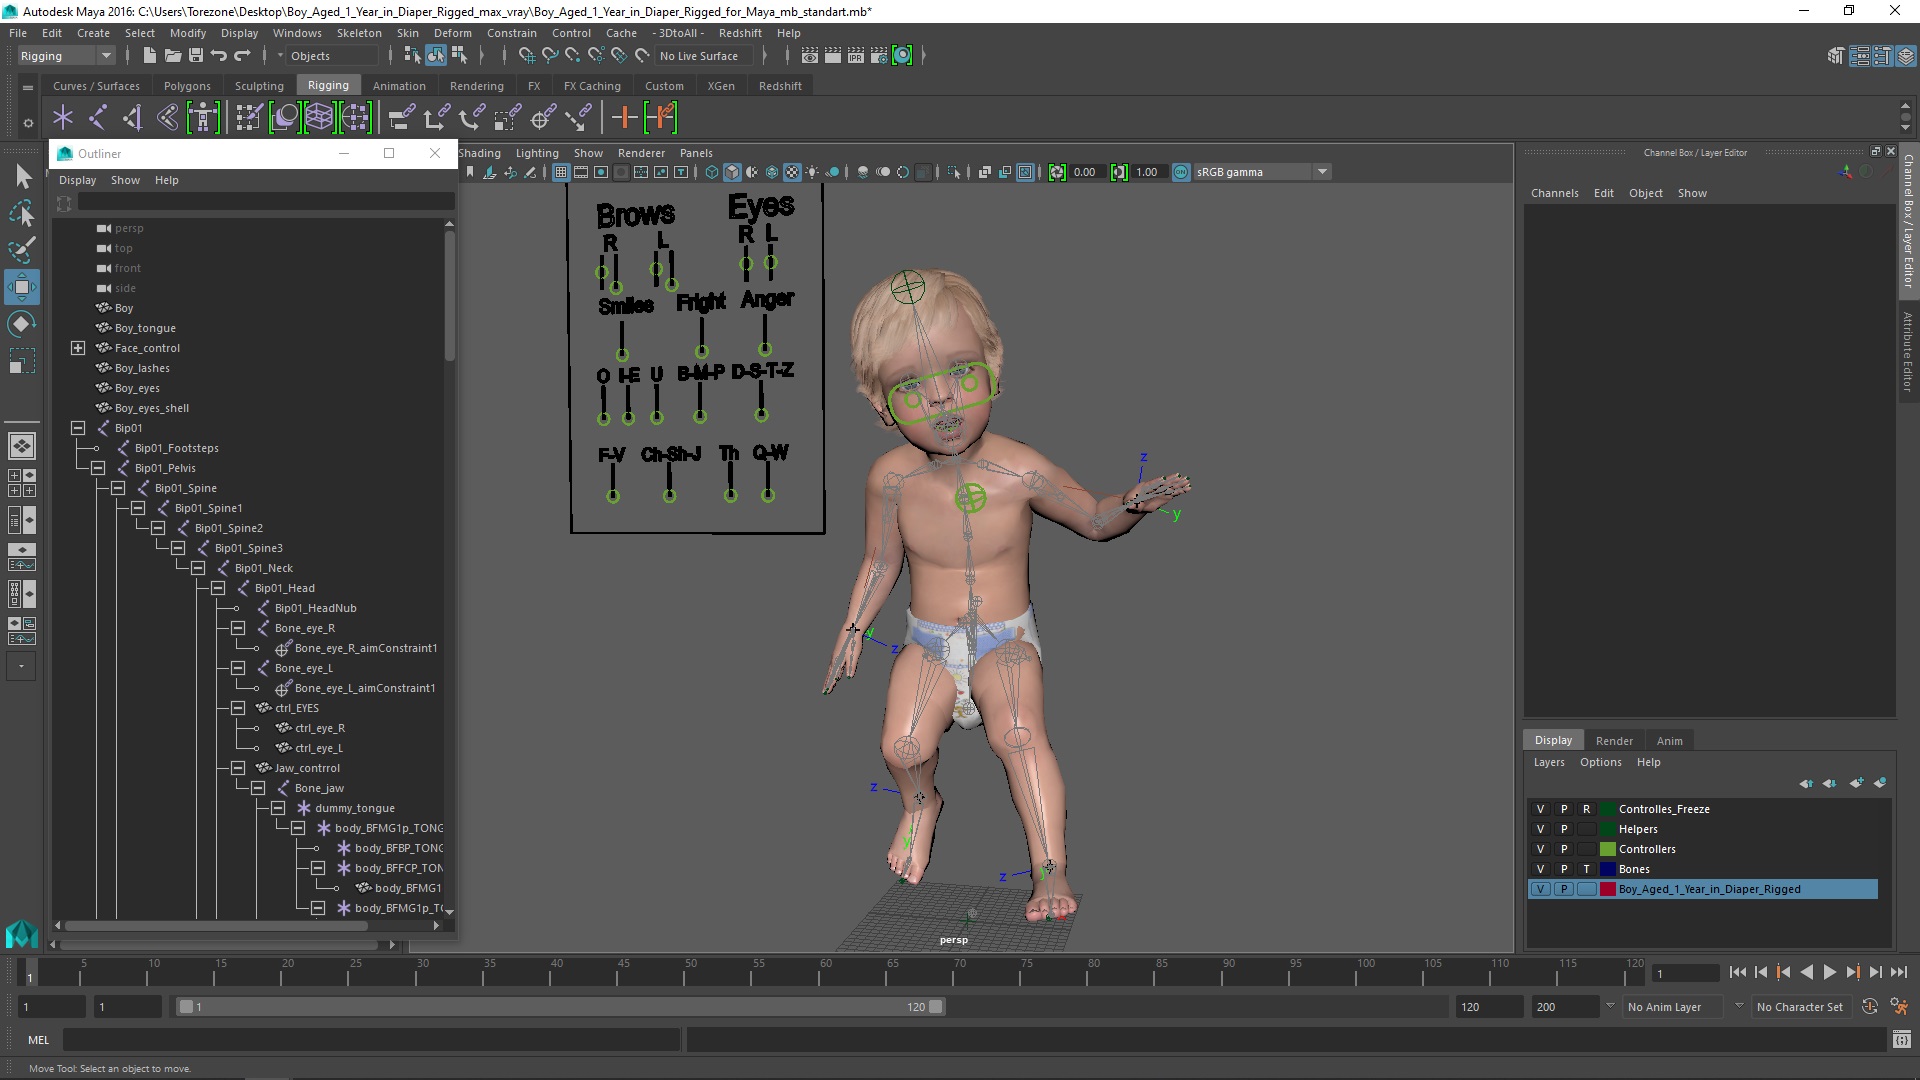This screenshot has width=1920, height=1080.
Task: Select the arrow Select tool in toolbox
Action: [x=22, y=177]
